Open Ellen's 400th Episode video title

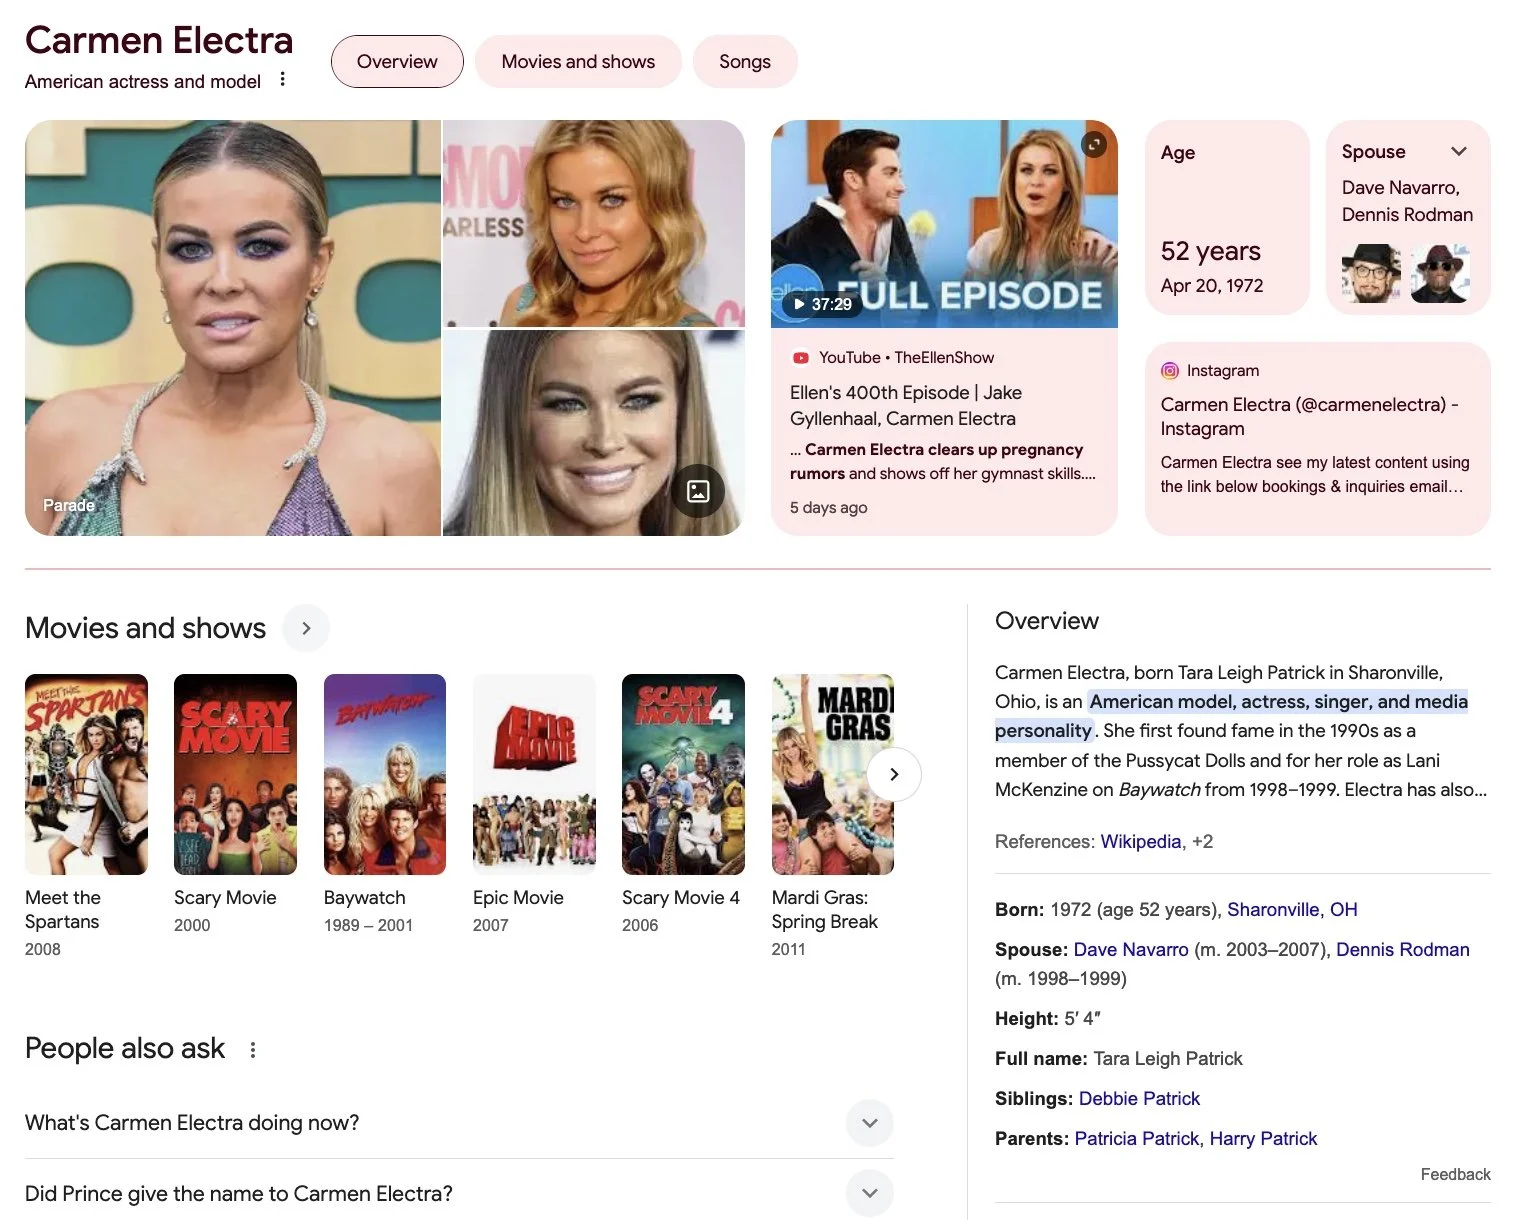coord(906,406)
